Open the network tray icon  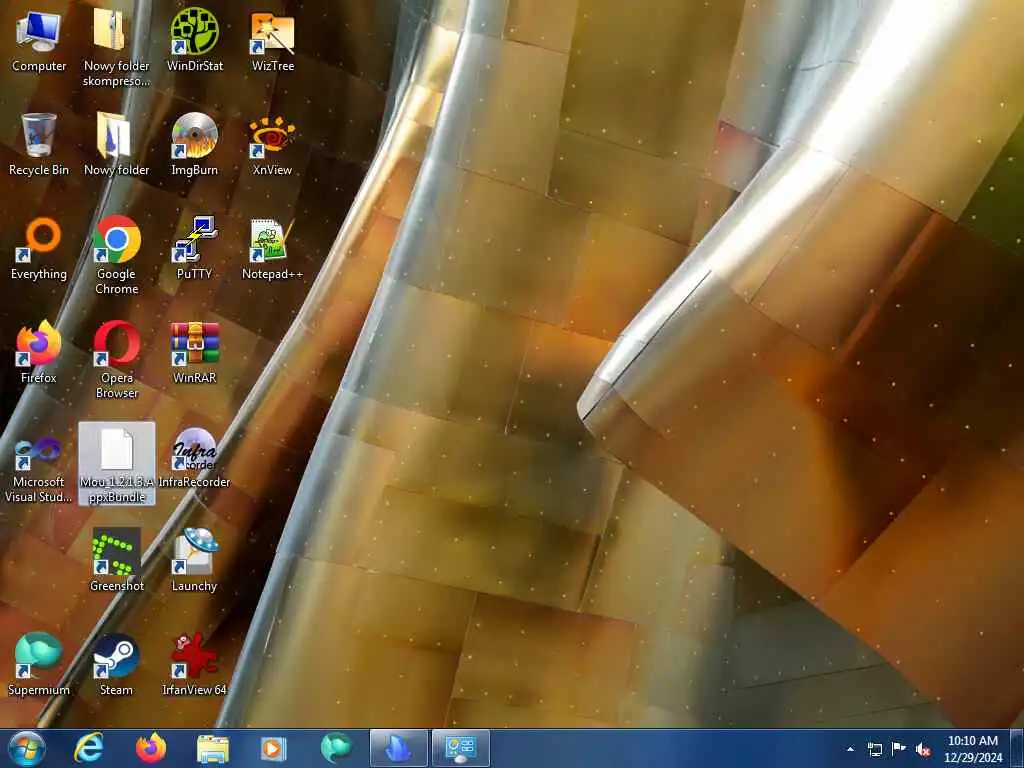pos(874,749)
